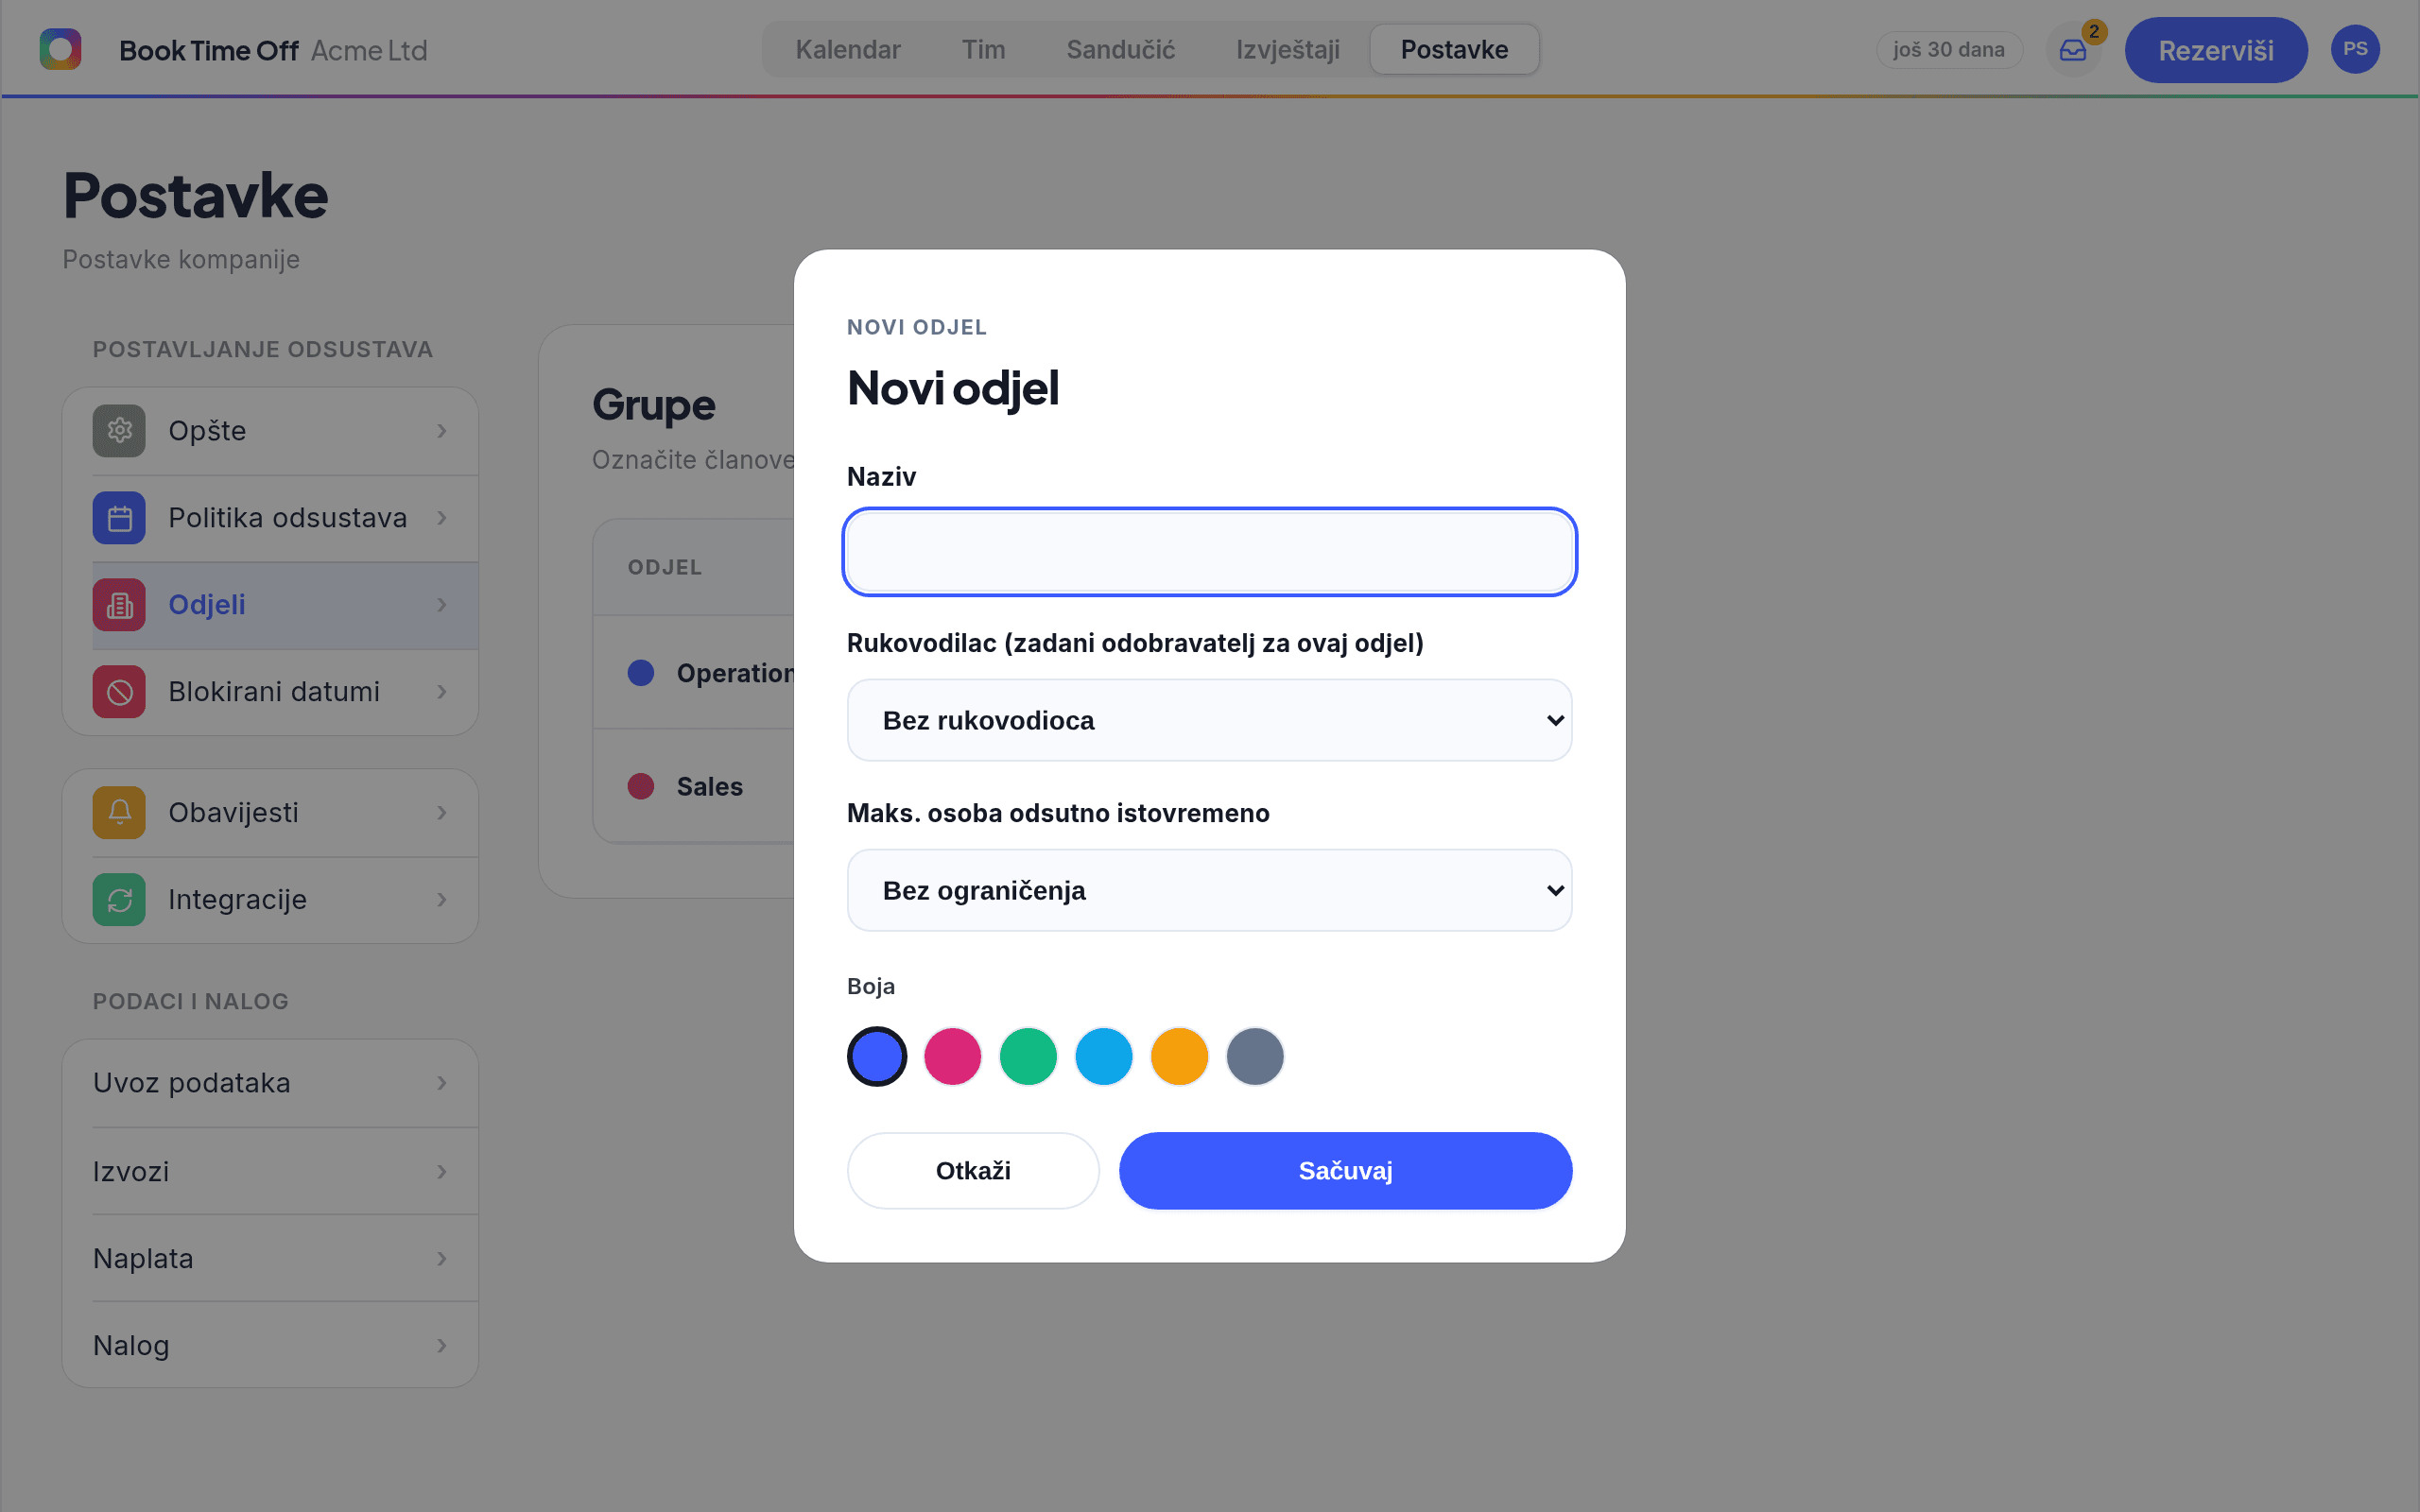Pick the orange color swatch
The width and height of the screenshot is (2420, 1512).
(1179, 1056)
